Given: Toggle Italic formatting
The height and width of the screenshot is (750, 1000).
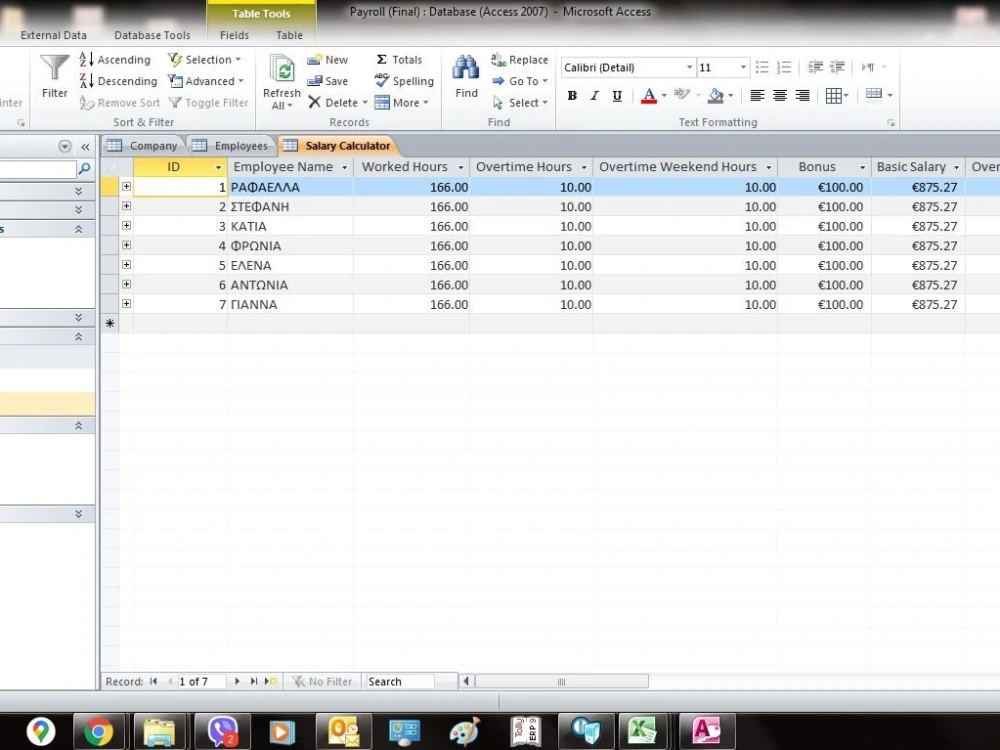Looking at the screenshot, I should [x=594, y=96].
